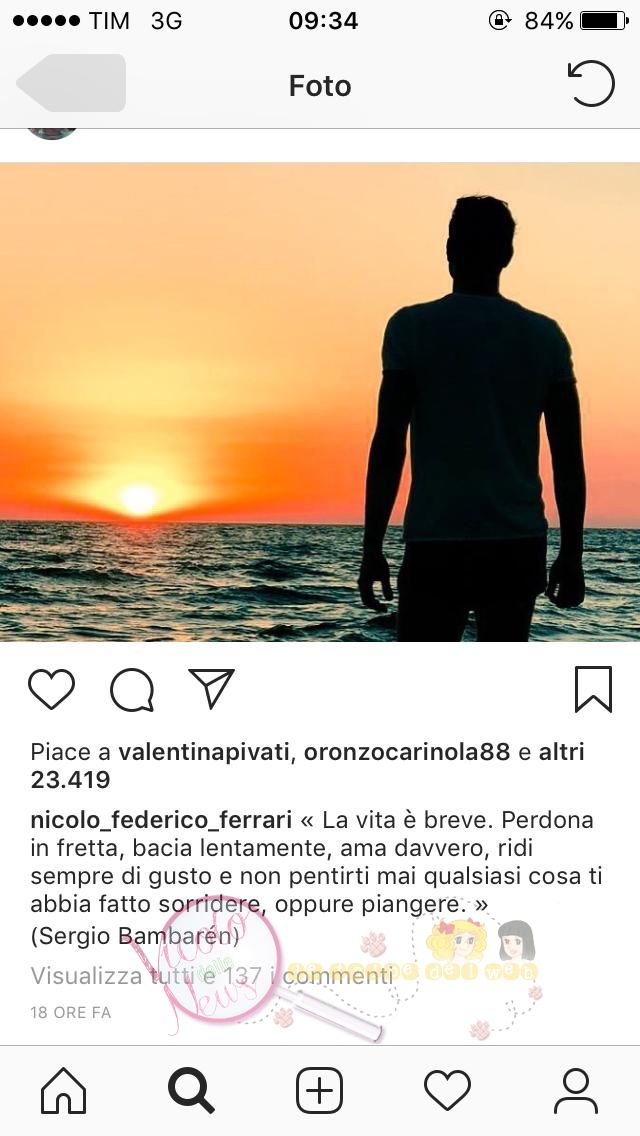Share the post via paper plane icon
This screenshot has height=1136, width=640.
(212, 688)
